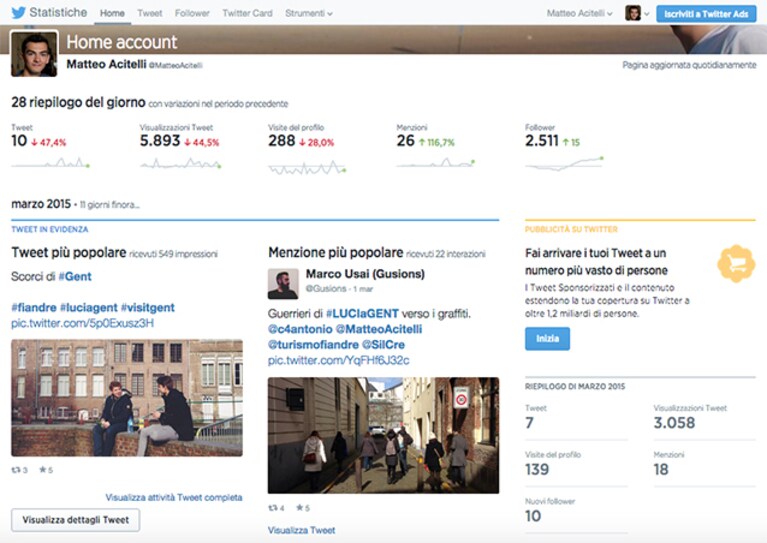This screenshot has height=543, width=767.
Task: Click the @SilCre mention
Action: click(383, 345)
